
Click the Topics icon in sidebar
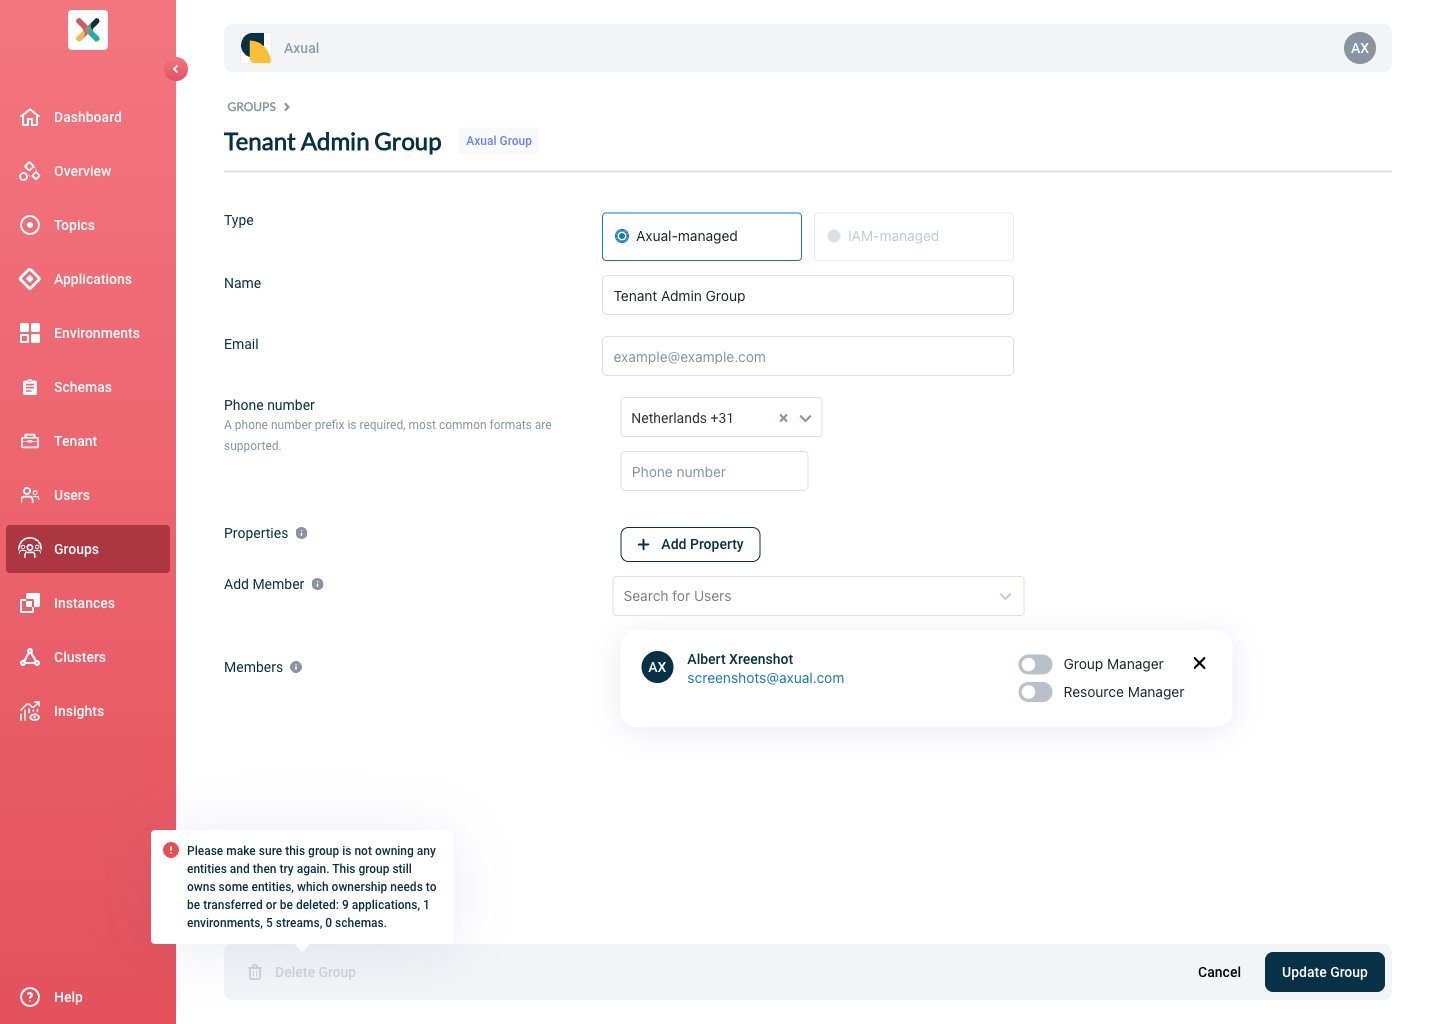[x=30, y=225]
